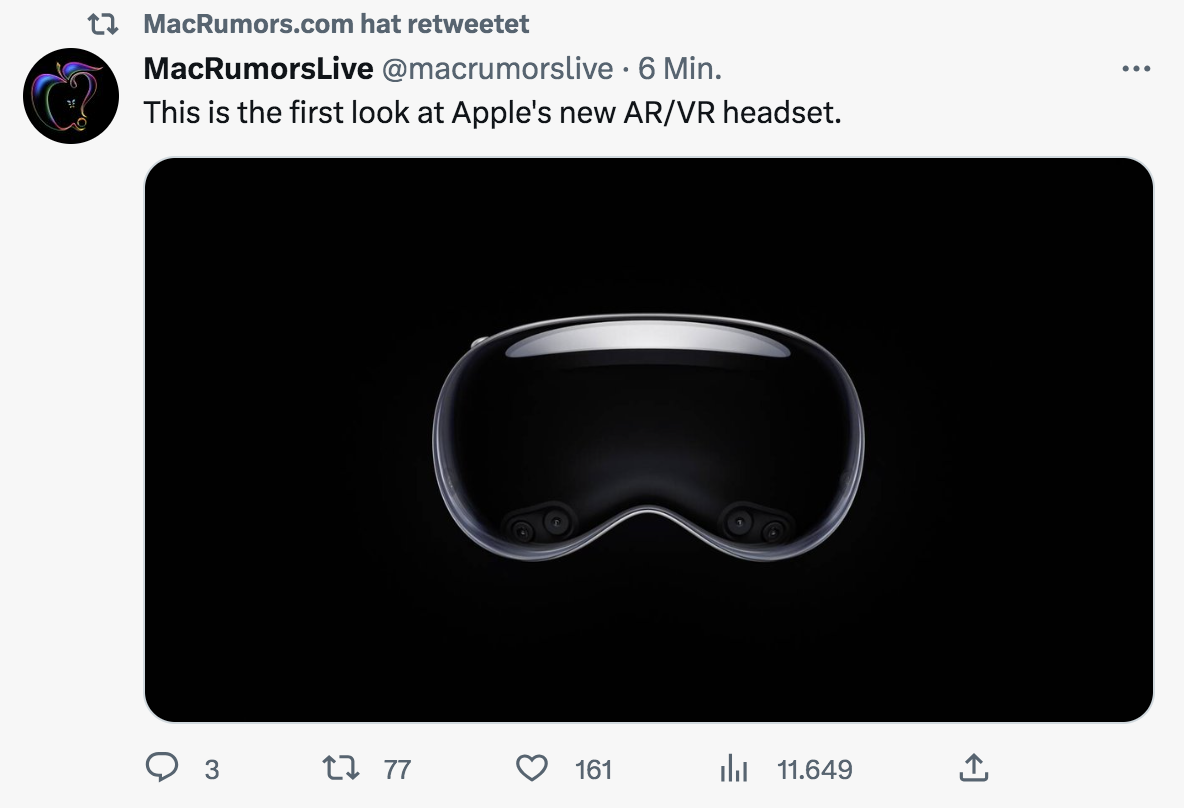Open the MacRumorsLive display name link
Screen dimensions: 1184x808
click(x=258, y=68)
